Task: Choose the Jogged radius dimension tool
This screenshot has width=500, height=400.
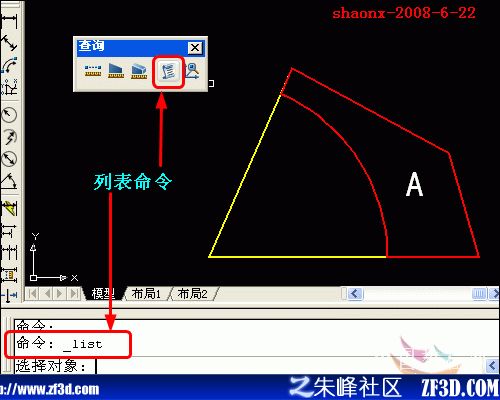Action: coord(9,137)
